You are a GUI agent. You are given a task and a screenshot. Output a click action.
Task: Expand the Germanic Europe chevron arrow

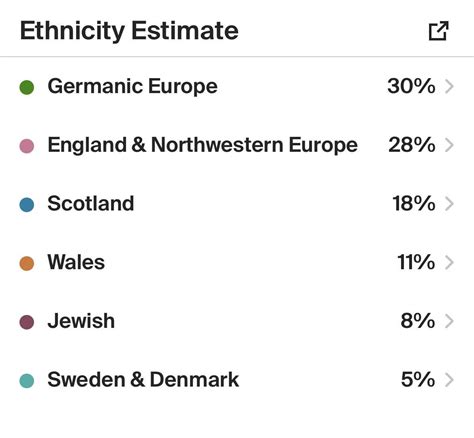(449, 86)
